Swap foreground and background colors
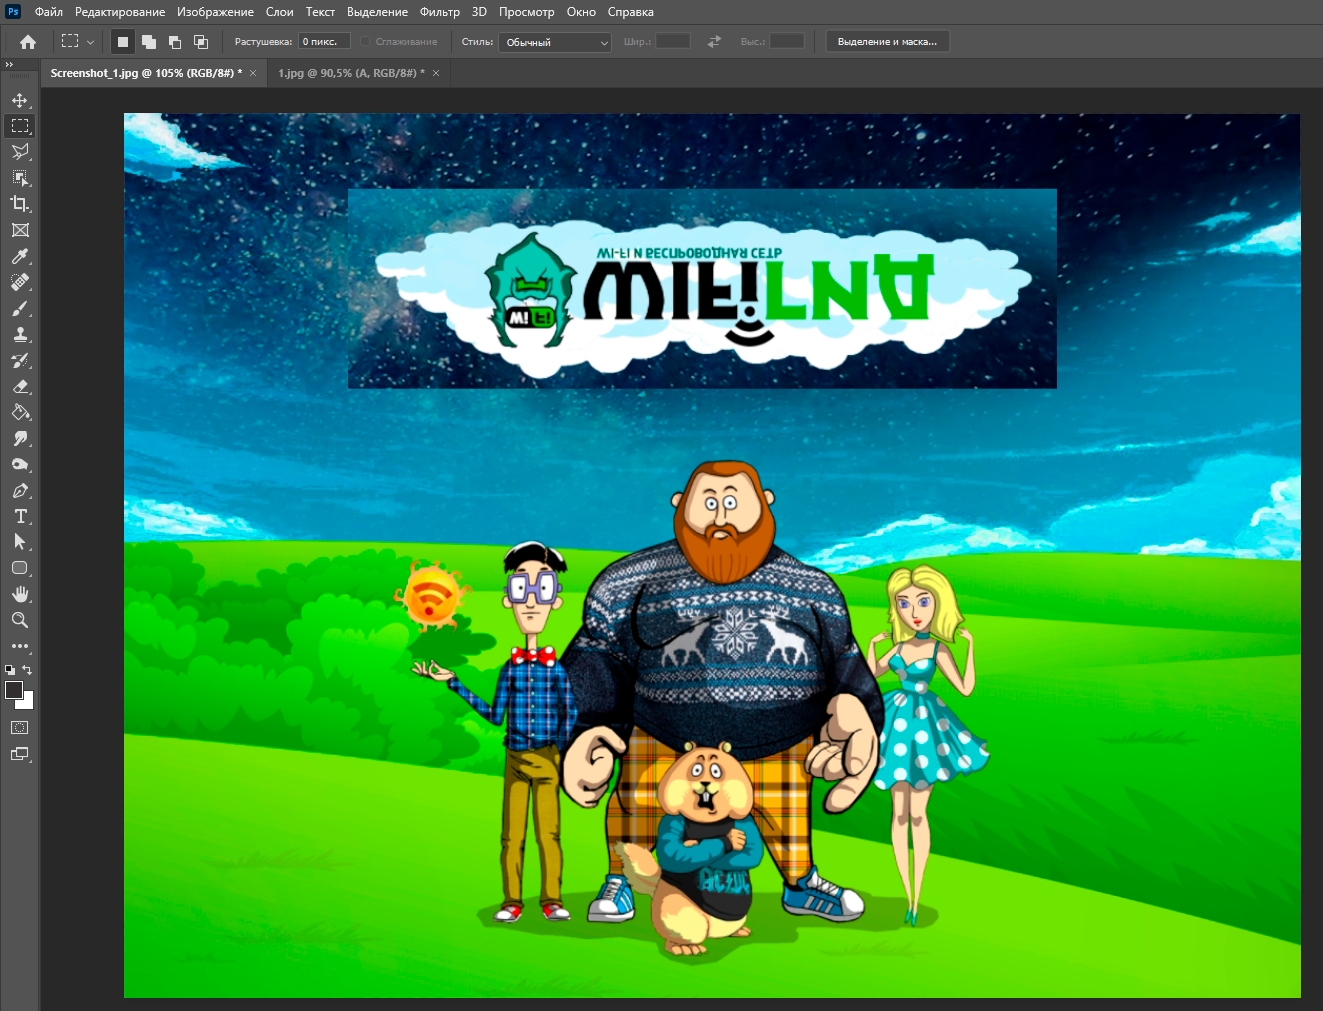This screenshot has height=1011, width=1323. (28, 670)
